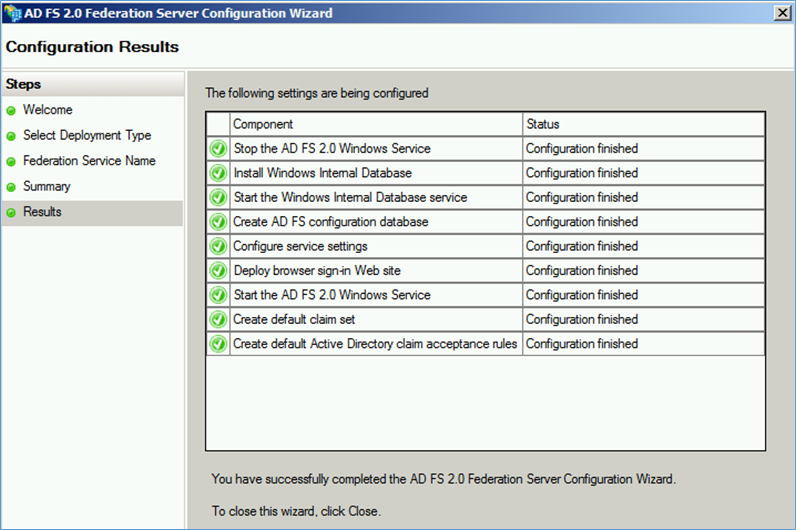Click green check icon beside Configure service settings
This screenshot has height=530, width=796.
(x=218, y=246)
